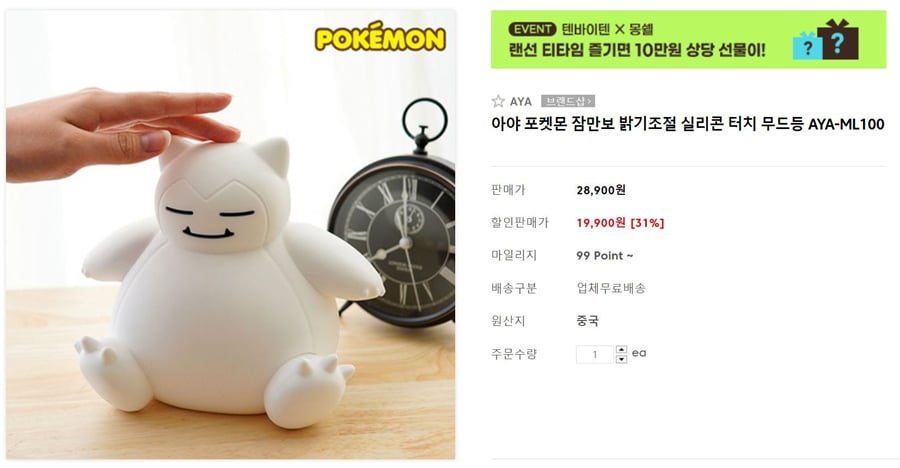Click the quantity input field showing 1

pos(595,354)
